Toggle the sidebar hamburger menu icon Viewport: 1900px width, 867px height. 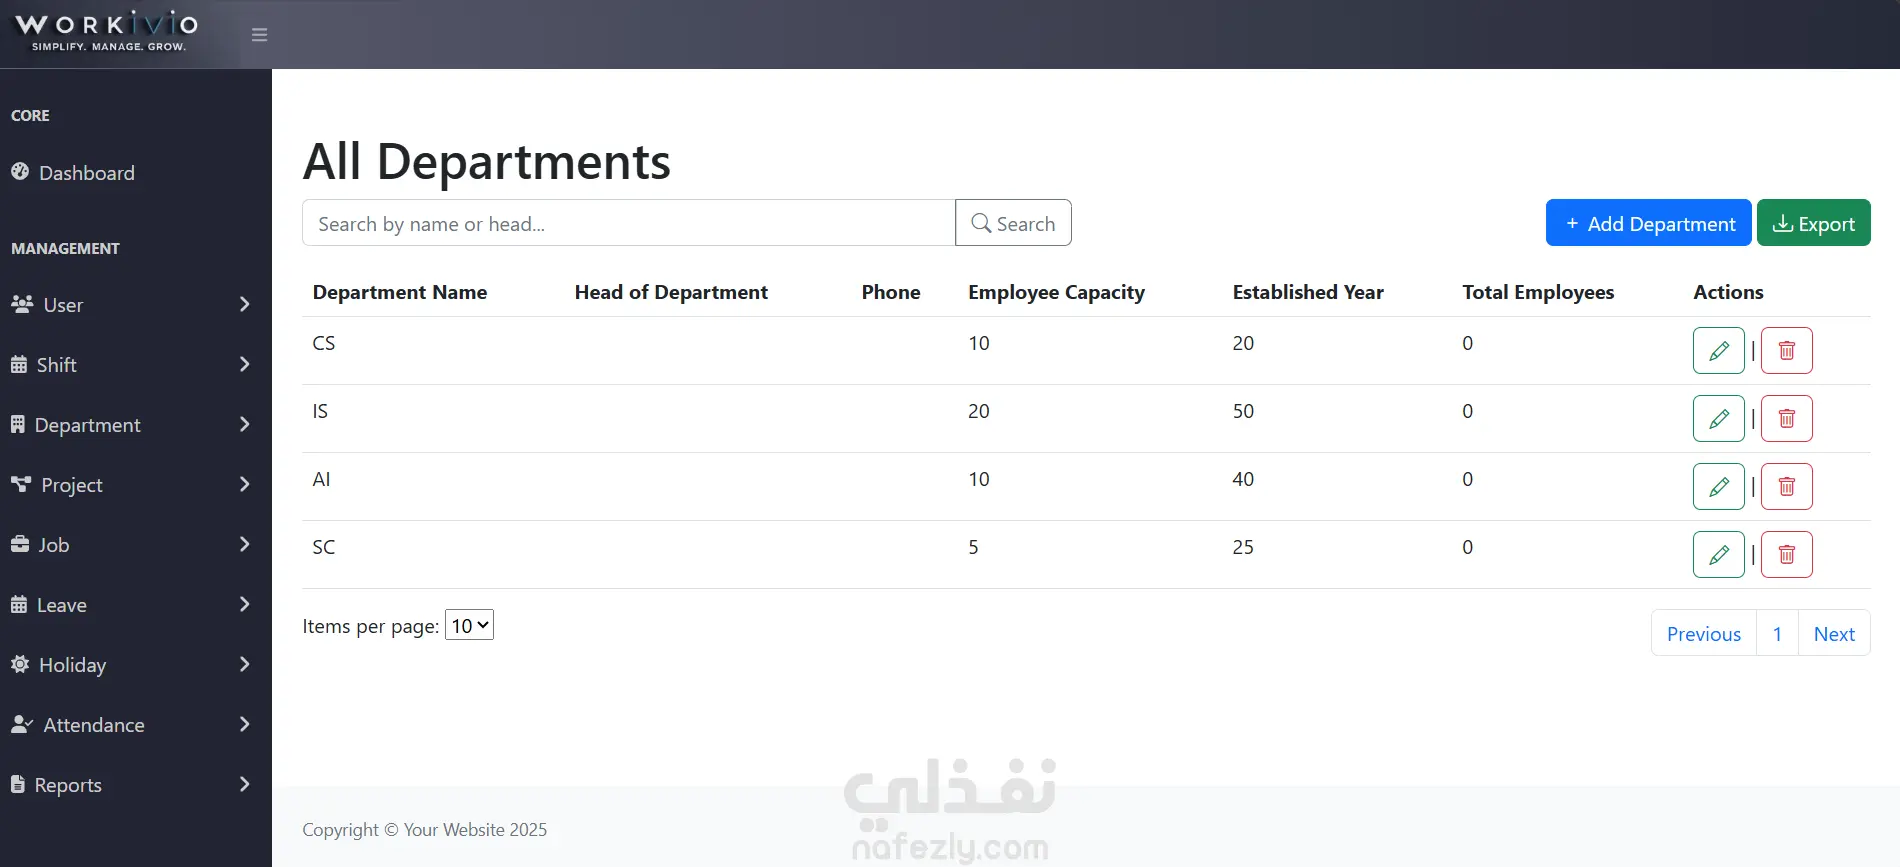point(259,35)
